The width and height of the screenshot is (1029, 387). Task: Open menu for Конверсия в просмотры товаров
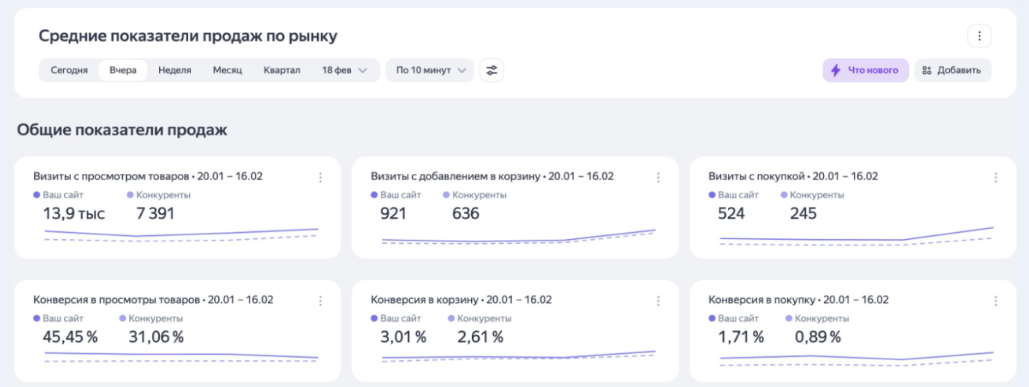(320, 300)
